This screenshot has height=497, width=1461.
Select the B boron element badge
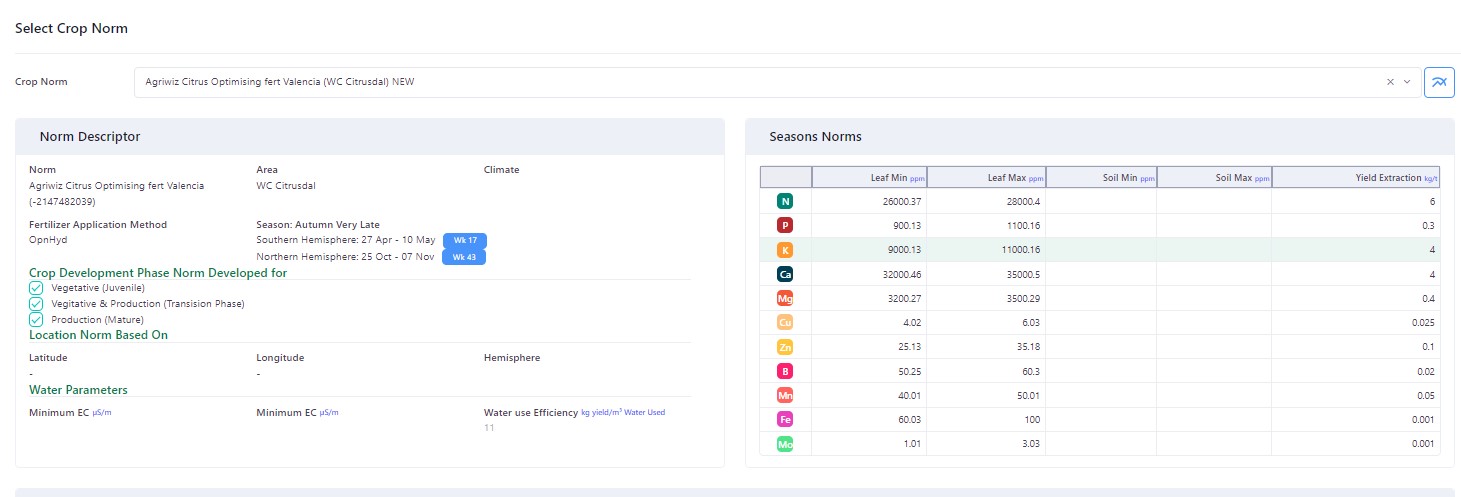pos(785,371)
